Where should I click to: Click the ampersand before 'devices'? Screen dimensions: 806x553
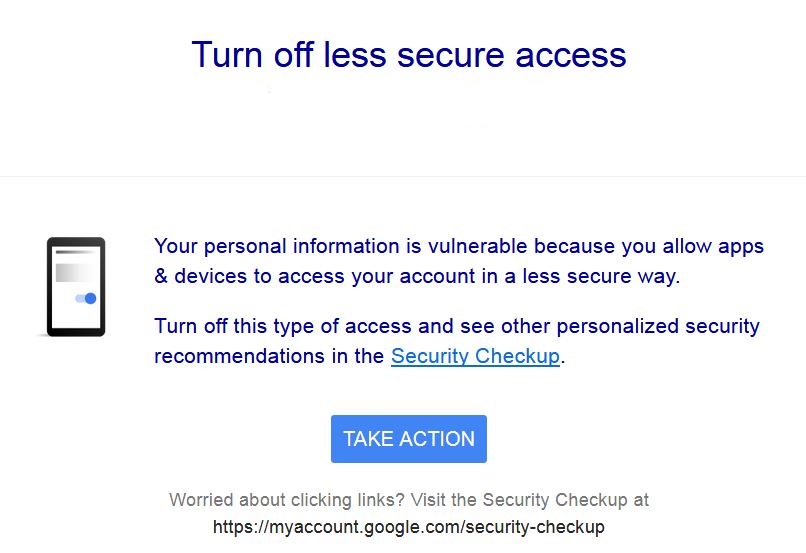point(161,276)
